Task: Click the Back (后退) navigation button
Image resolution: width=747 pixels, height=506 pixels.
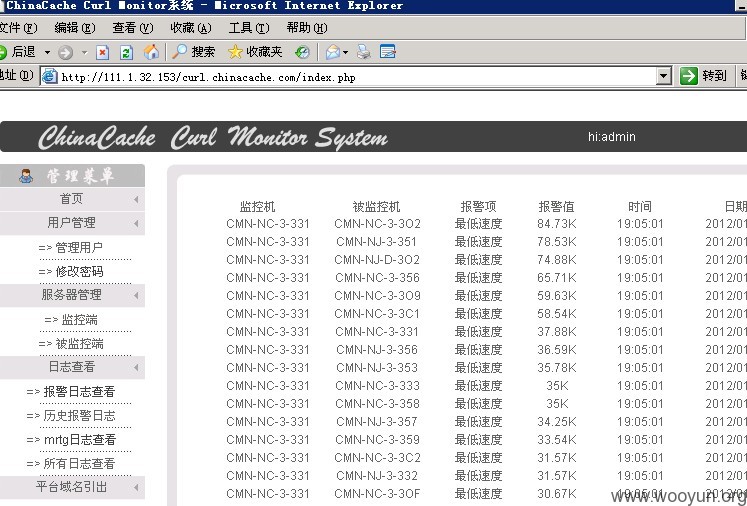Action: (19, 51)
